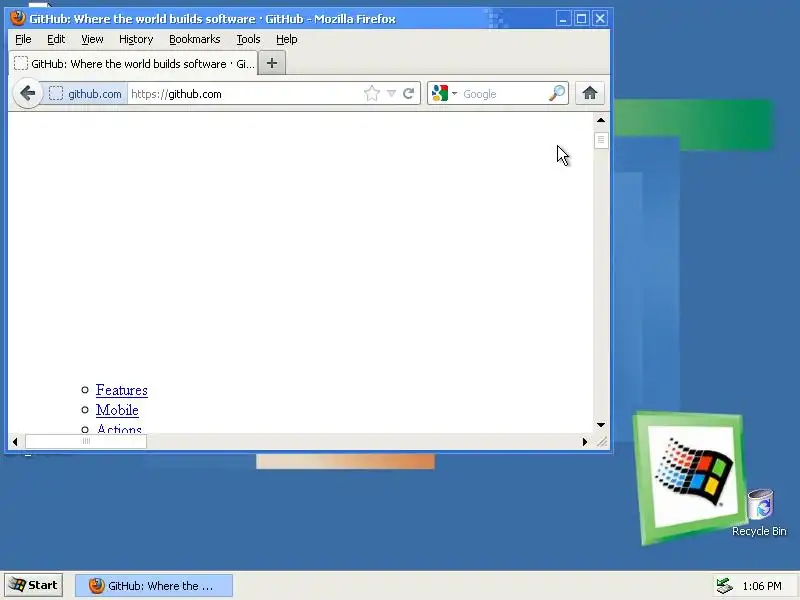Click the Firefox logo in title bar

[x=18, y=18]
